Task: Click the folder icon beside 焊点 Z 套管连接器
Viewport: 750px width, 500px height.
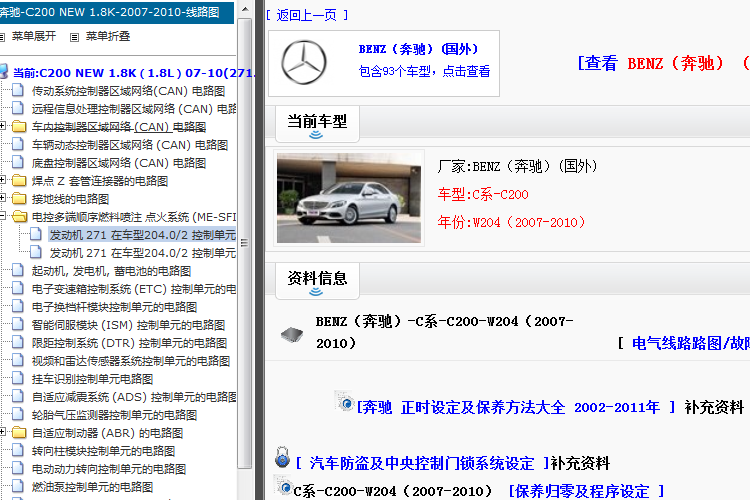Action: tap(19, 180)
